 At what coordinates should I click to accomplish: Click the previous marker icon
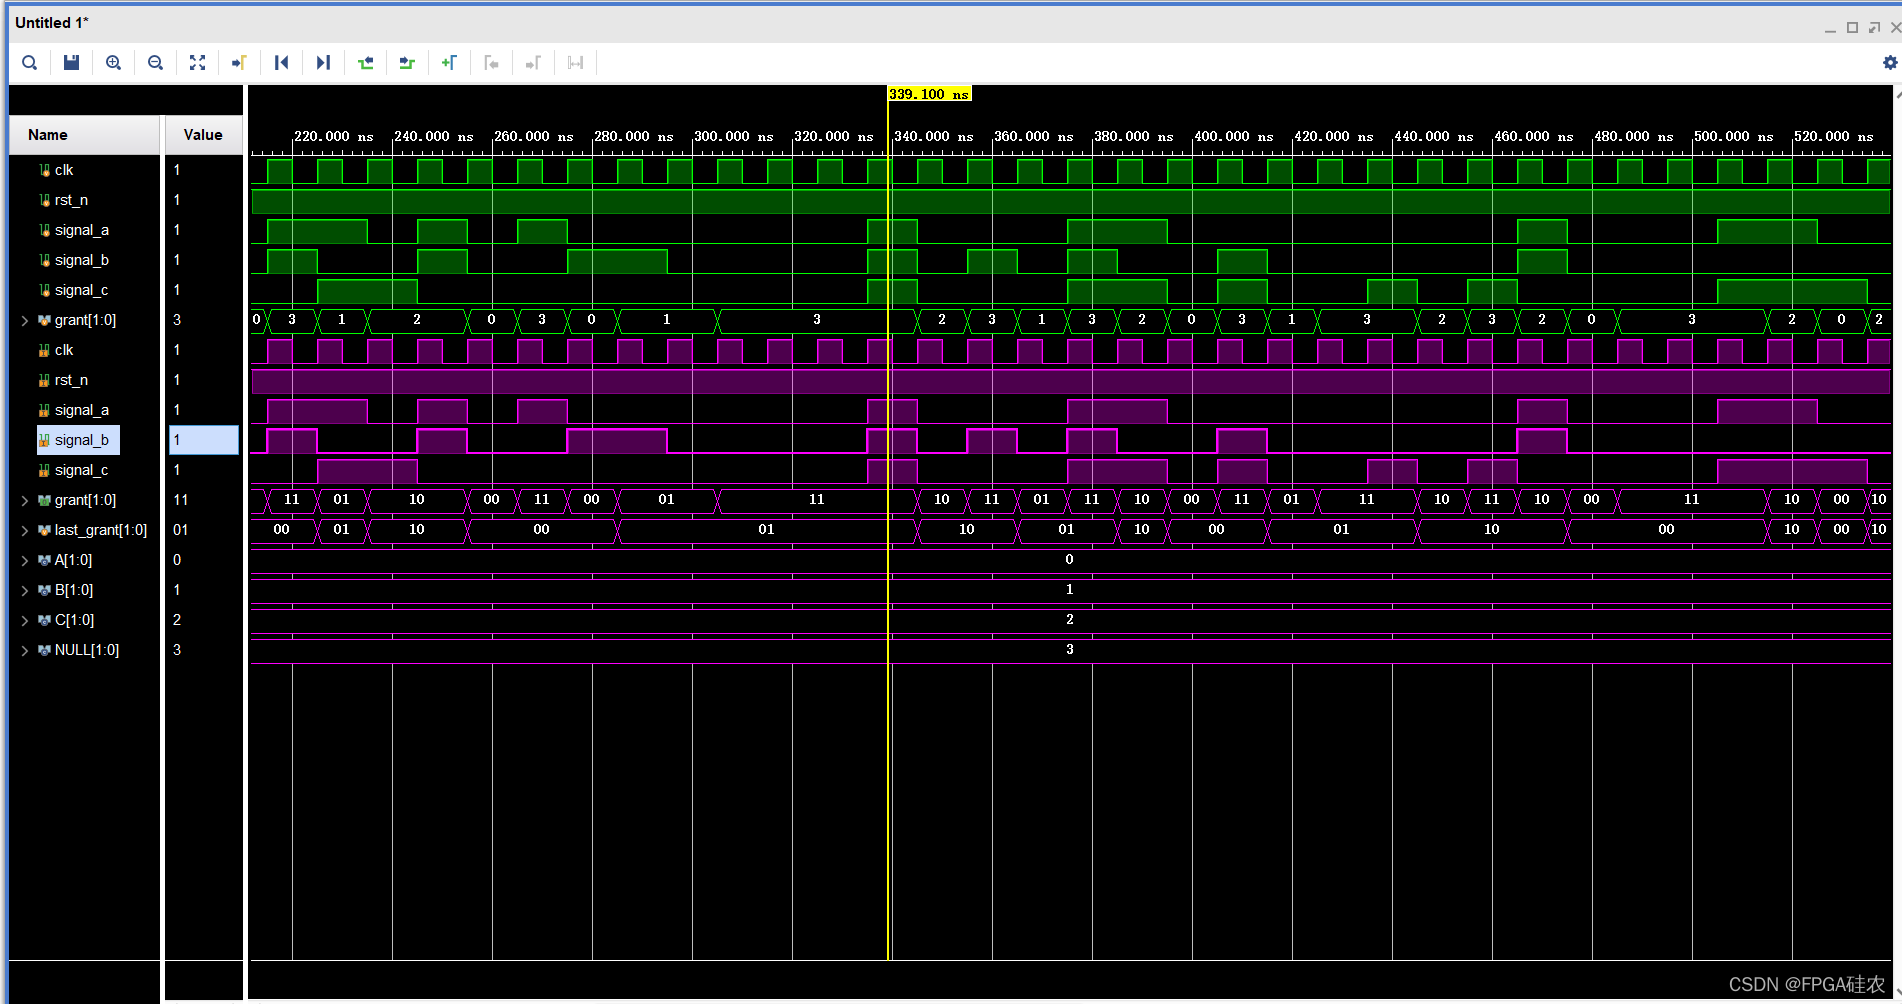point(491,63)
